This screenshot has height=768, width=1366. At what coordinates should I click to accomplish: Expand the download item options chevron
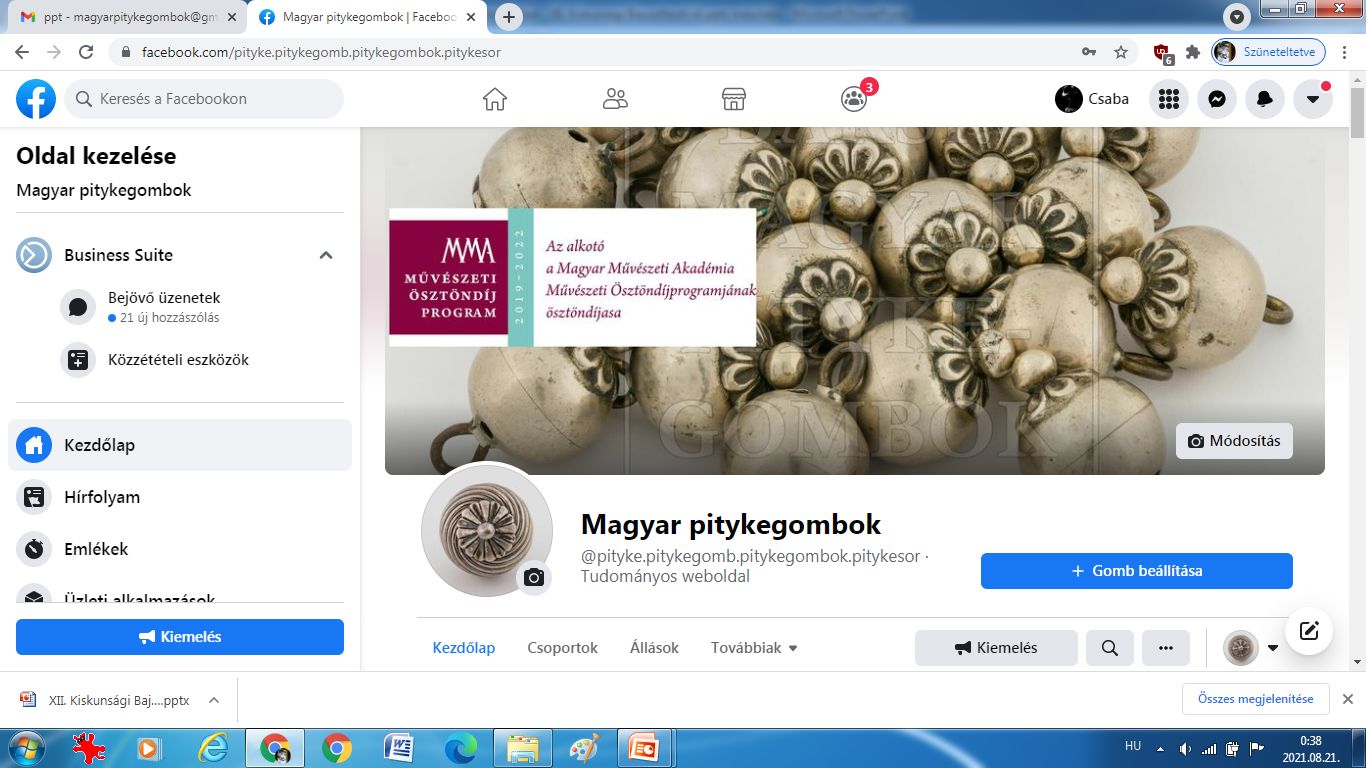(214, 700)
